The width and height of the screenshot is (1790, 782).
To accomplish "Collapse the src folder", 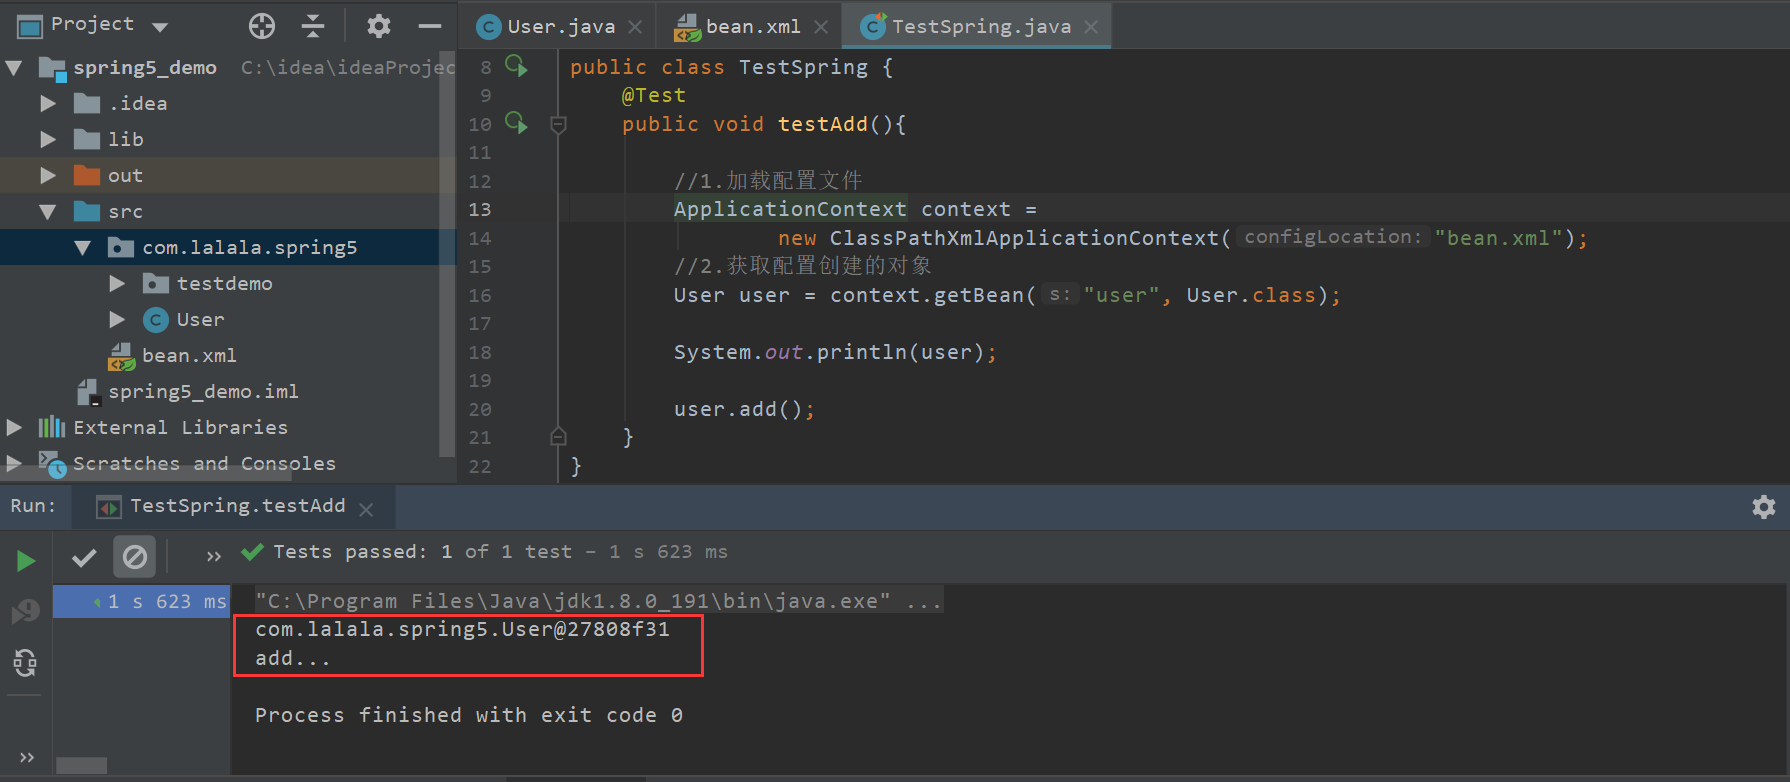I will tap(47, 212).
